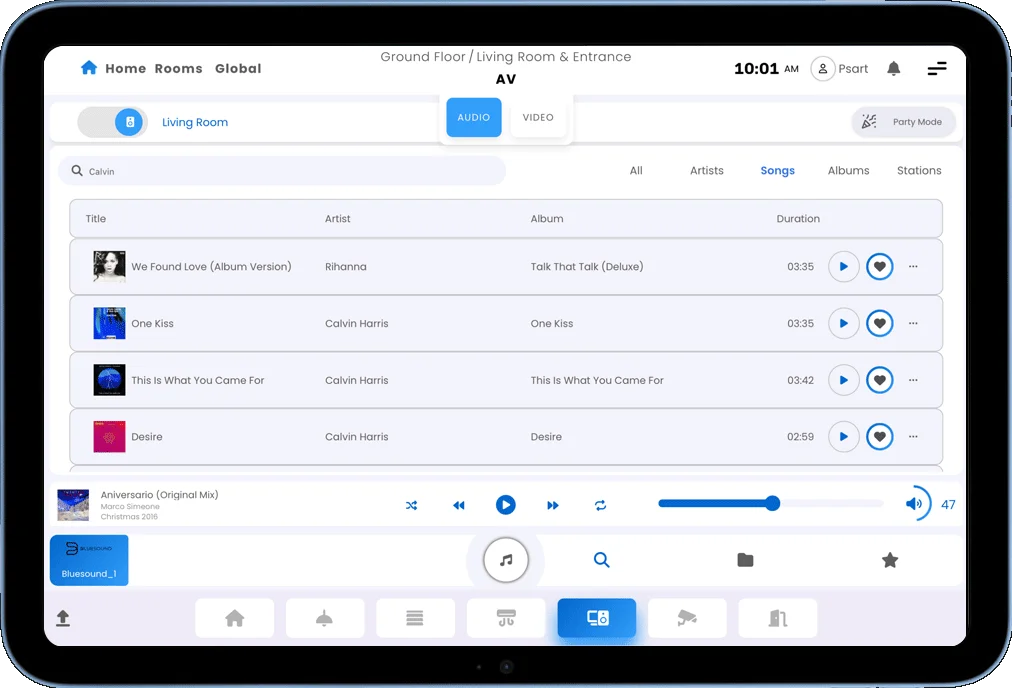1012x688 pixels.
Task: Open the hamburger menu in the header
Action: click(x=936, y=68)
